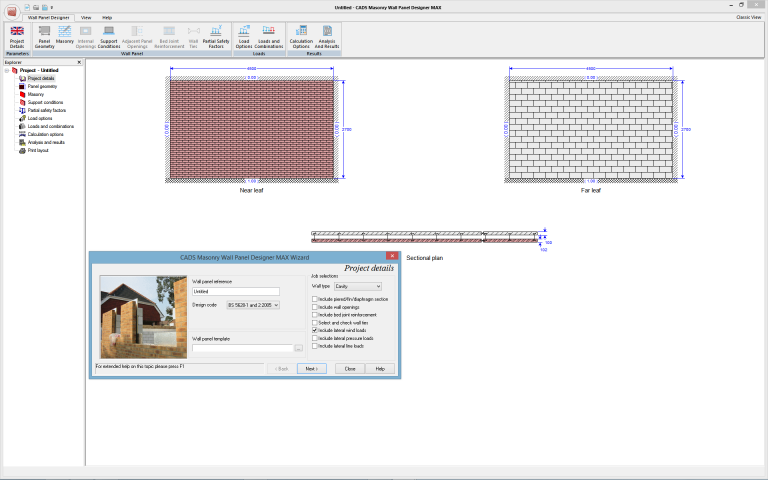
Task: Select Load options in Explorer tree
Action: [40, 118]
